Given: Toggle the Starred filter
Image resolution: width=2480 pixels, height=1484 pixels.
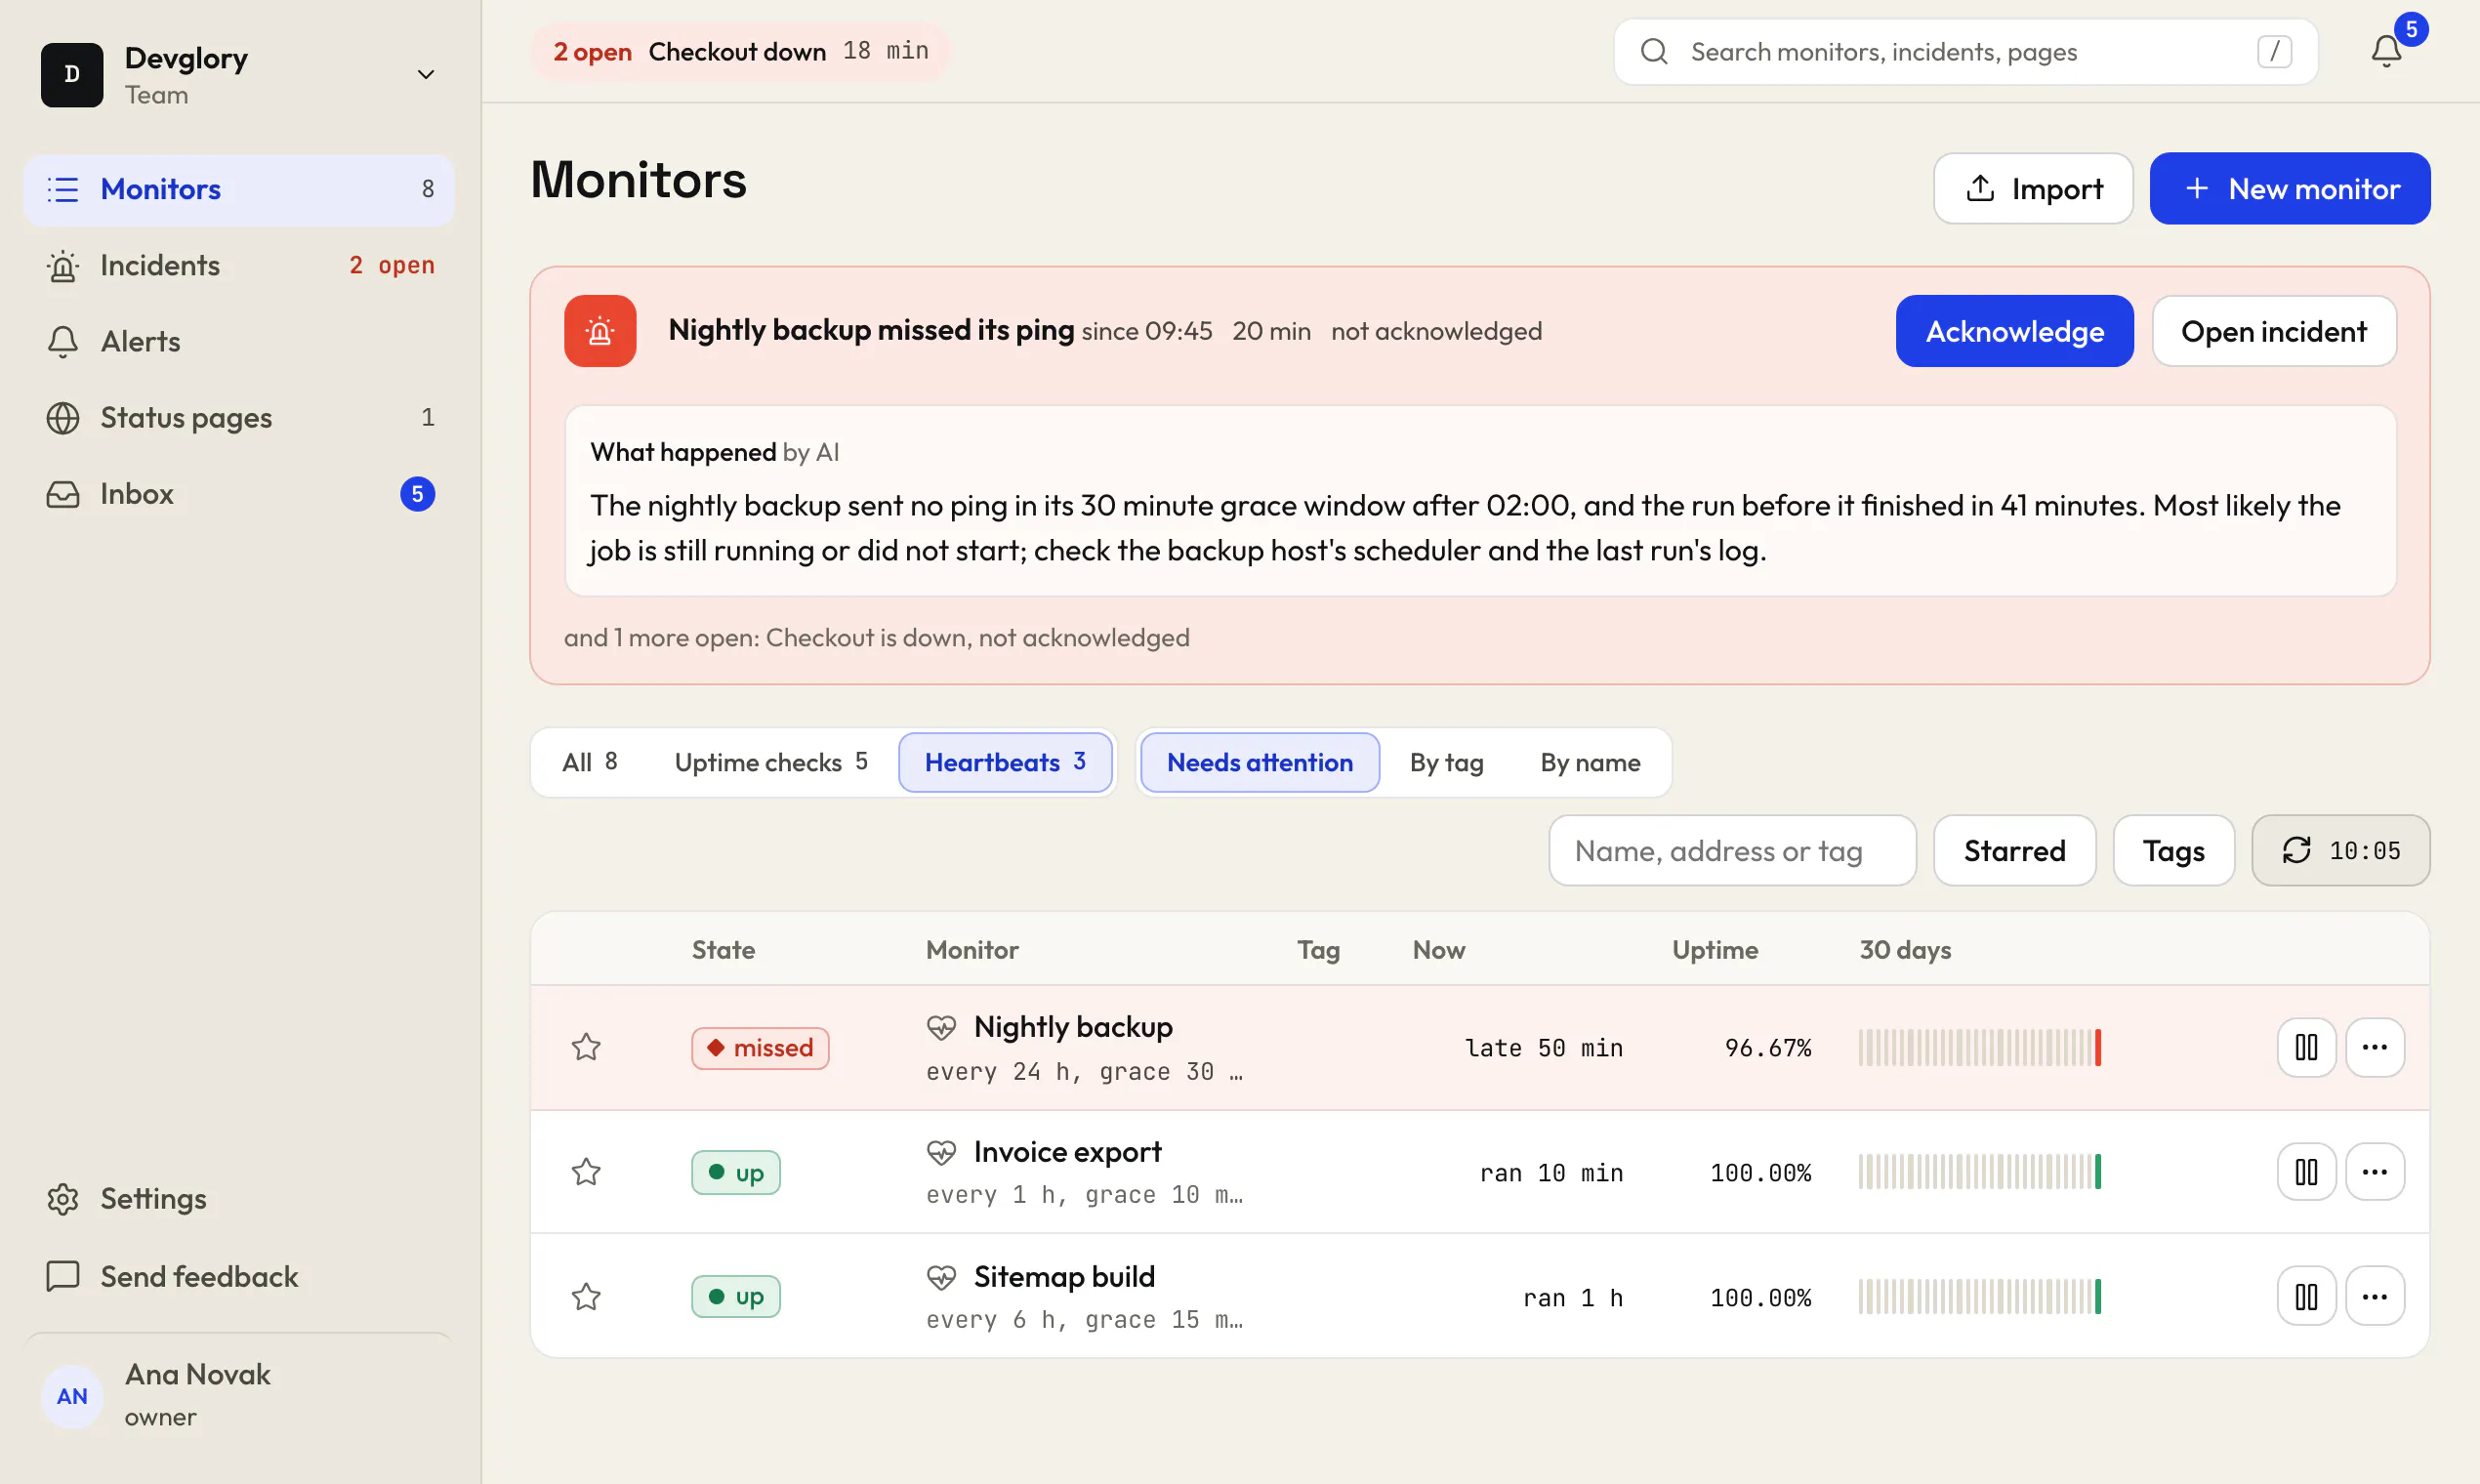Looking at the screenshot, I should coord(2014,850).
